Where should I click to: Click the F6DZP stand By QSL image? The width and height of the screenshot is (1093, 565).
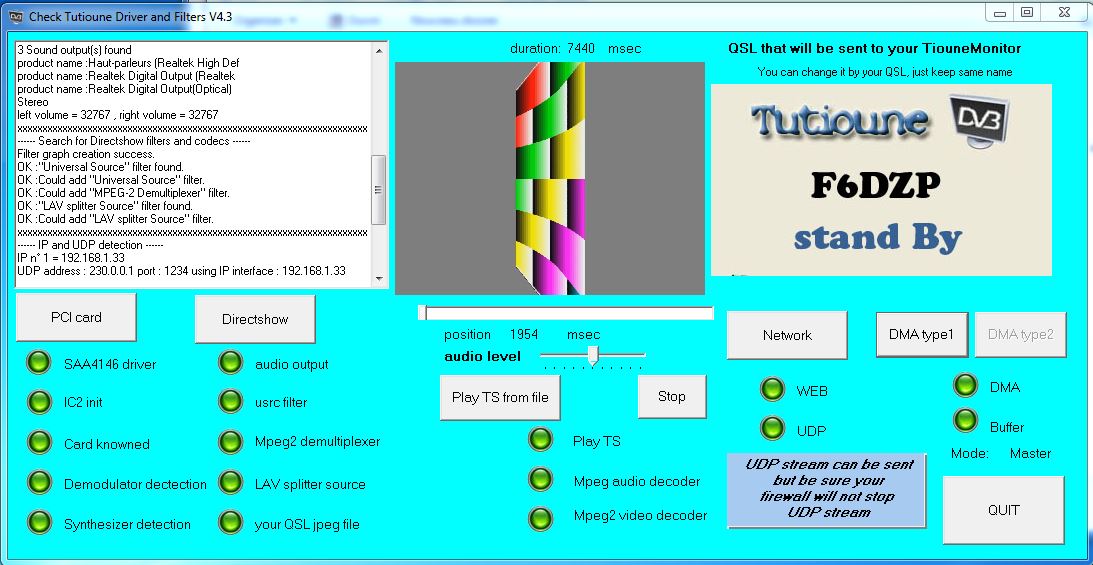(x=881, y=180)
